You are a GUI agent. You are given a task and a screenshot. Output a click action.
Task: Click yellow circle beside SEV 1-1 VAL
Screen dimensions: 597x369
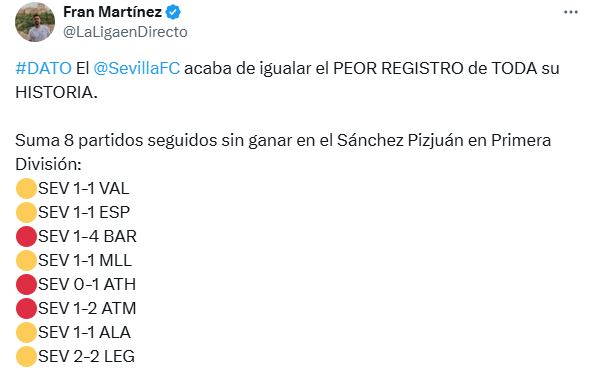26,188
